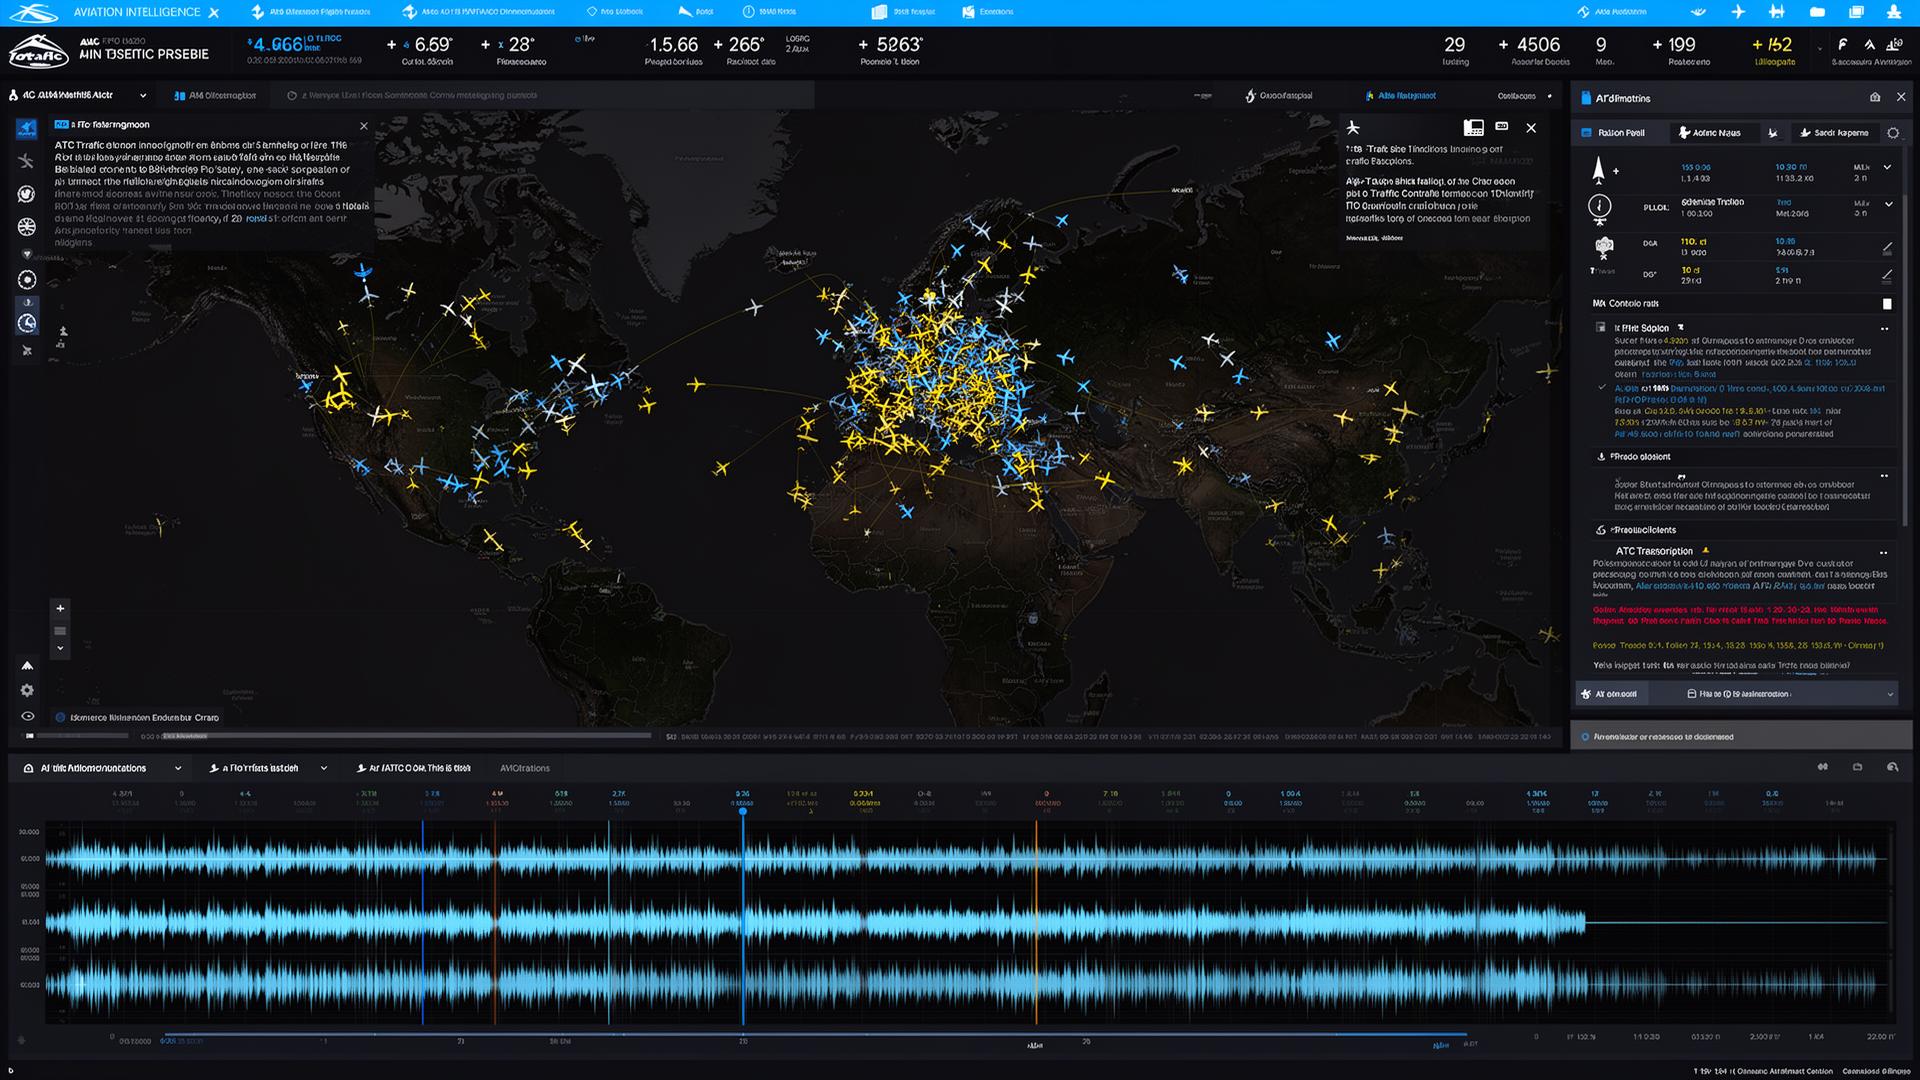Expand the ATC Alerts dropdown at top left

pos(143,96)
